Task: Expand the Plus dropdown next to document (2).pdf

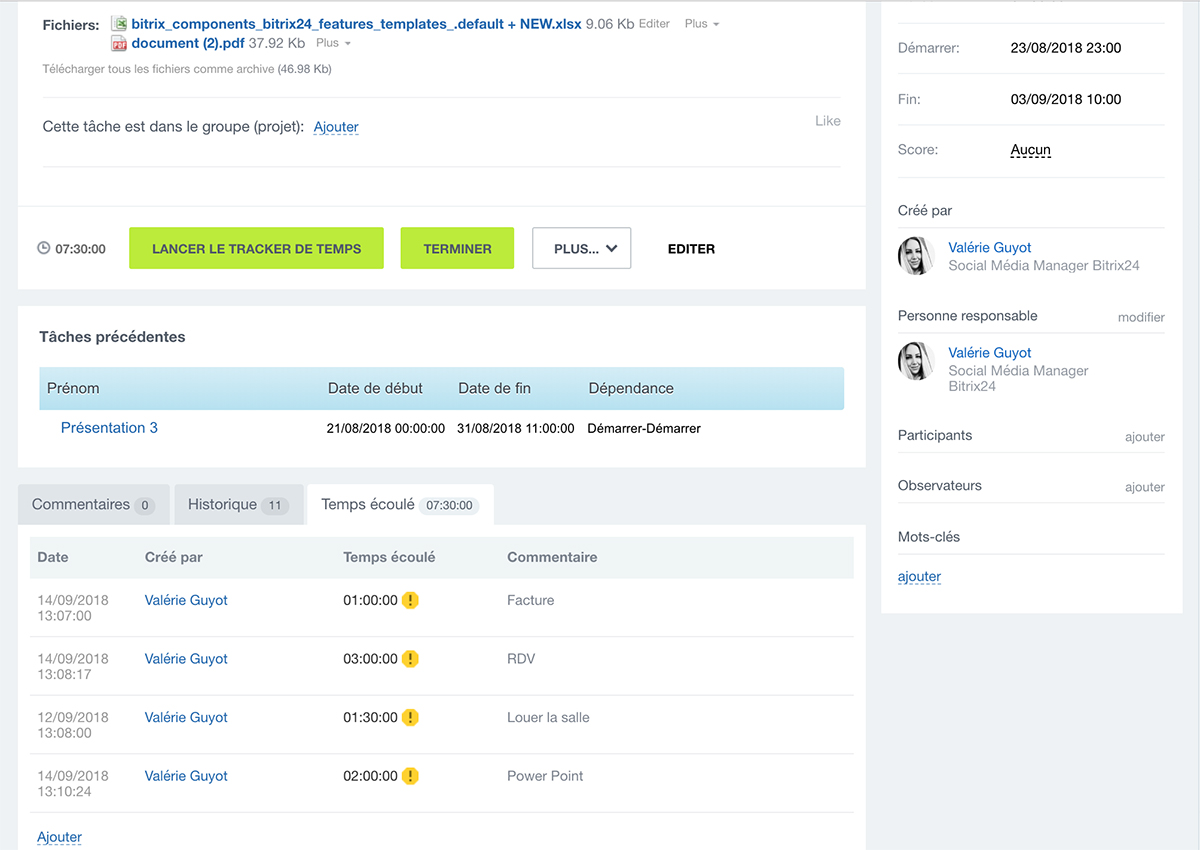Action: tap(333, 44)
